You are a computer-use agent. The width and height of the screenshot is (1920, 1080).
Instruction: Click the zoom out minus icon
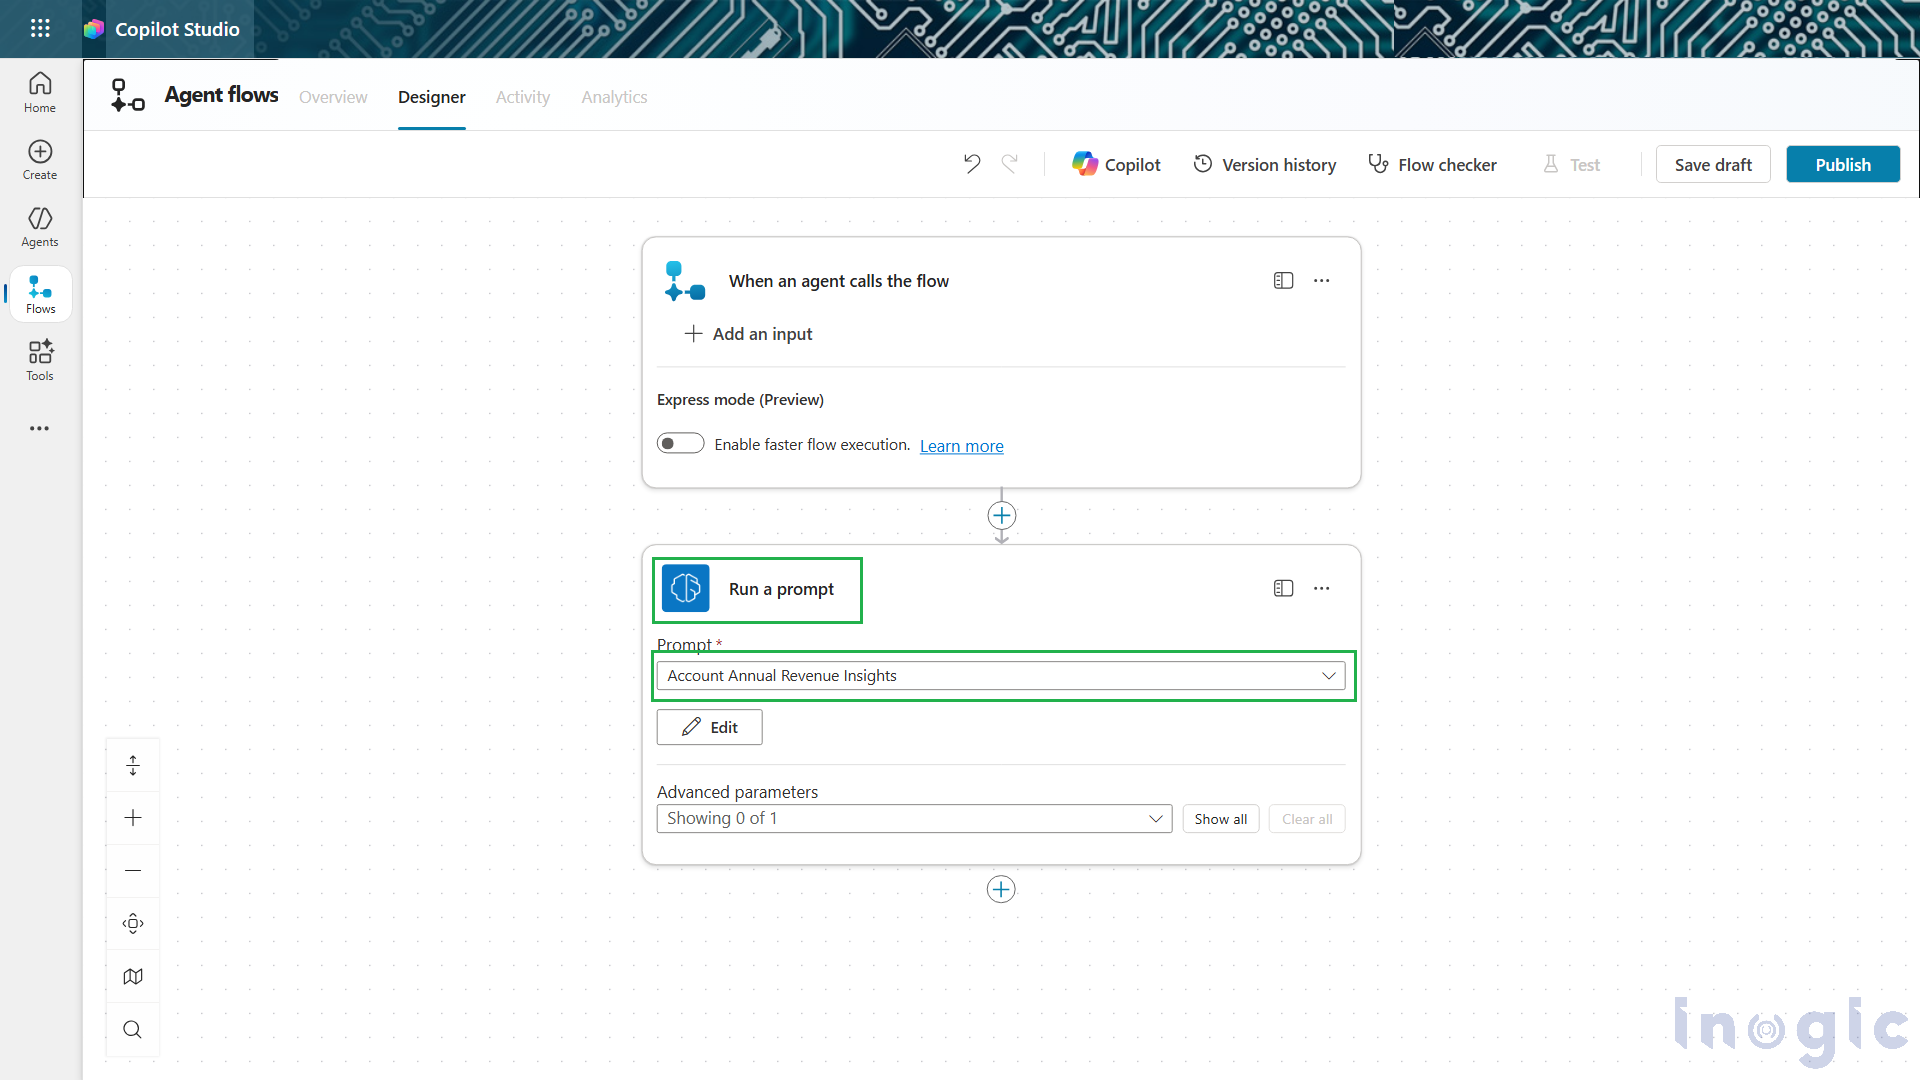(132, 870)
